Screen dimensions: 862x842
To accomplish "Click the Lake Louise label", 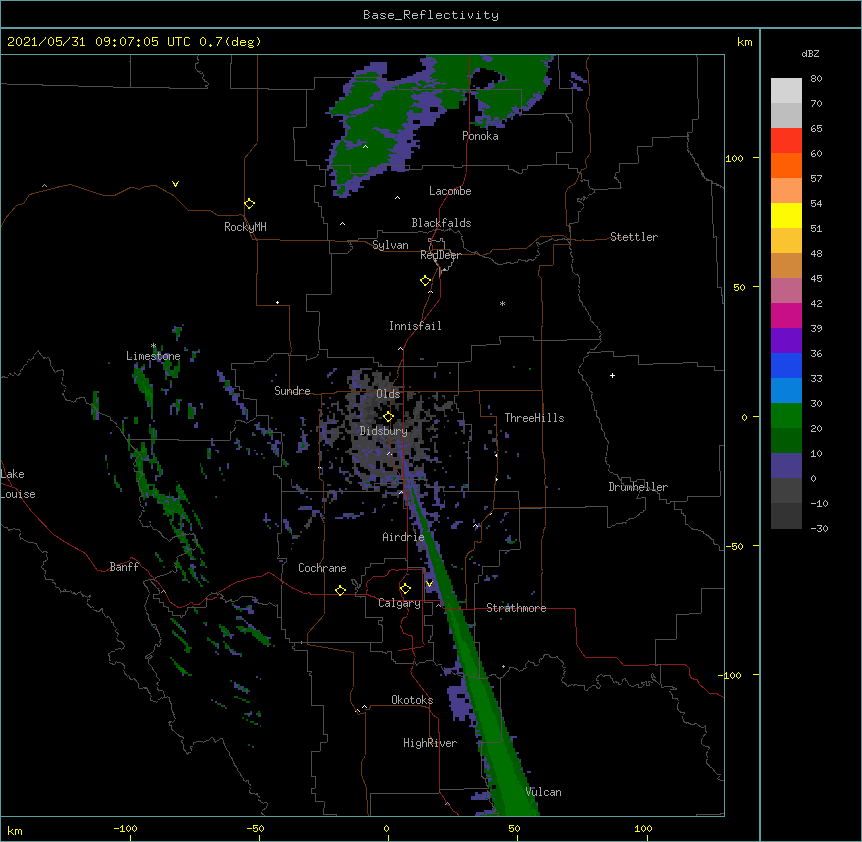I will point(18,484).
